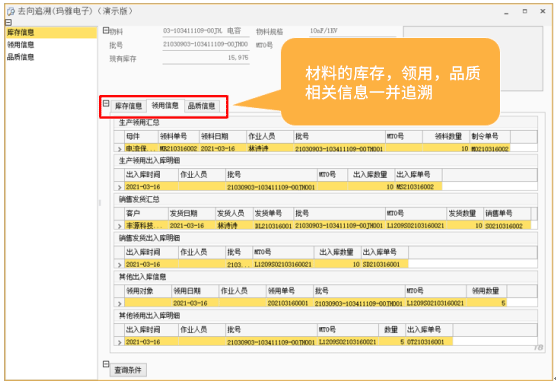Open the 查询条件 button
Image resolution: width=556 pixels, height=384 pixels.
click(128, 370)
